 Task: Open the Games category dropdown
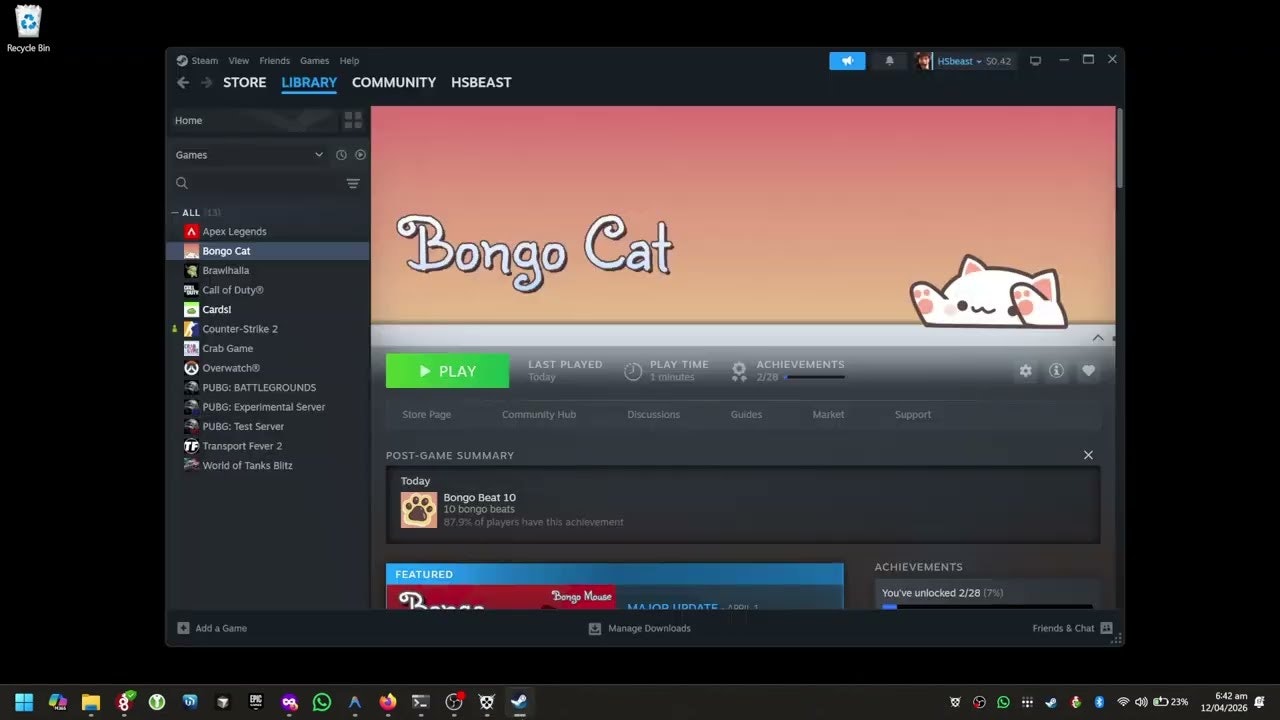249,155
